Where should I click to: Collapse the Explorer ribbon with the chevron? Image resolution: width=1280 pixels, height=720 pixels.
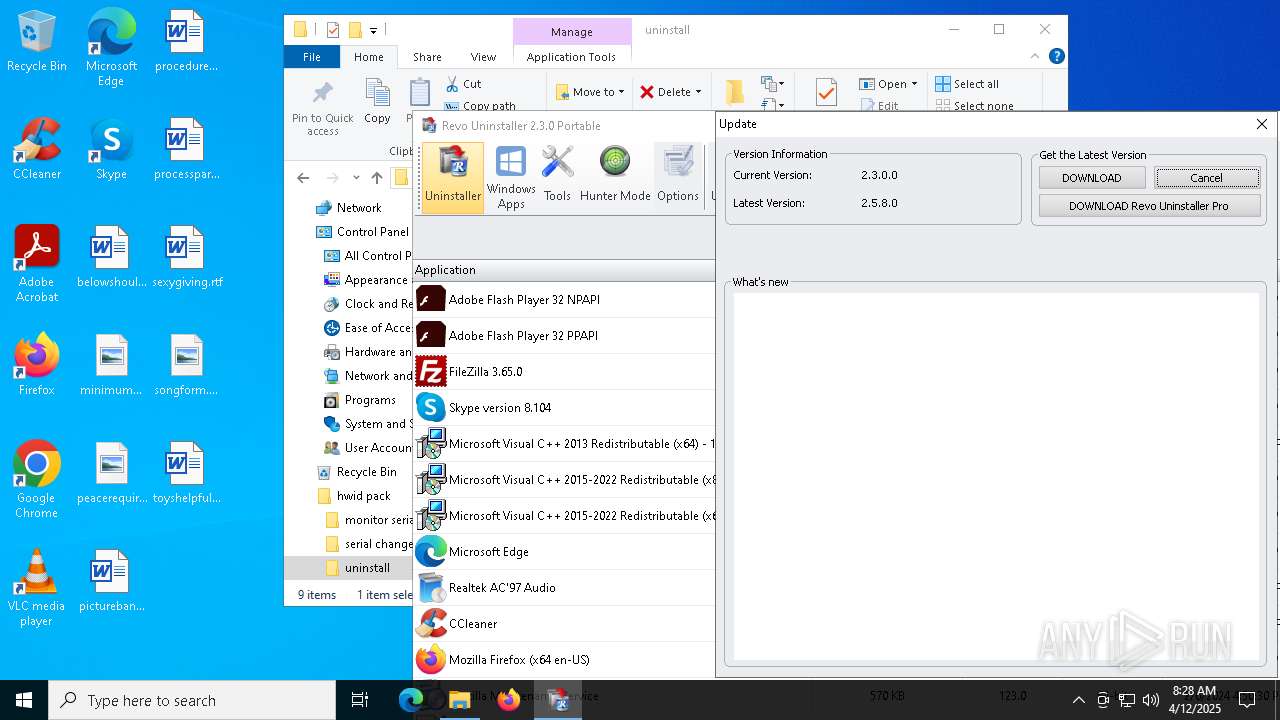click(x=1035, y=57)
